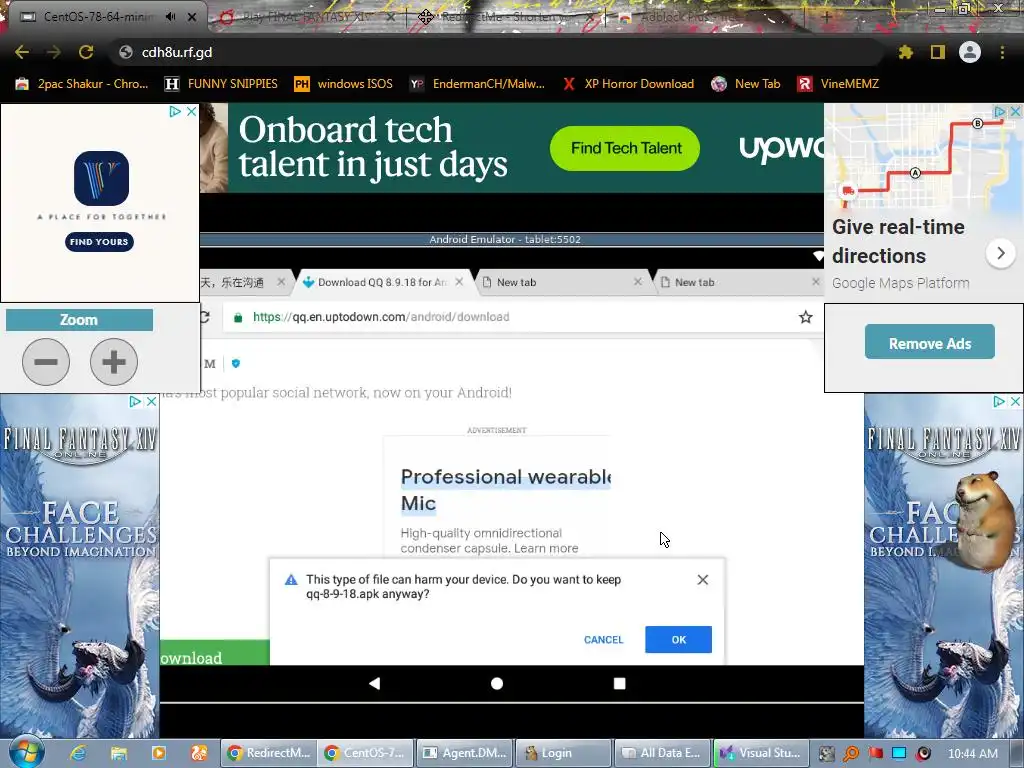Image resolution: width=1024 pixels, height=768 pixels.
Task: Close the Download QQ emulator tab
Action: [459, 282]
